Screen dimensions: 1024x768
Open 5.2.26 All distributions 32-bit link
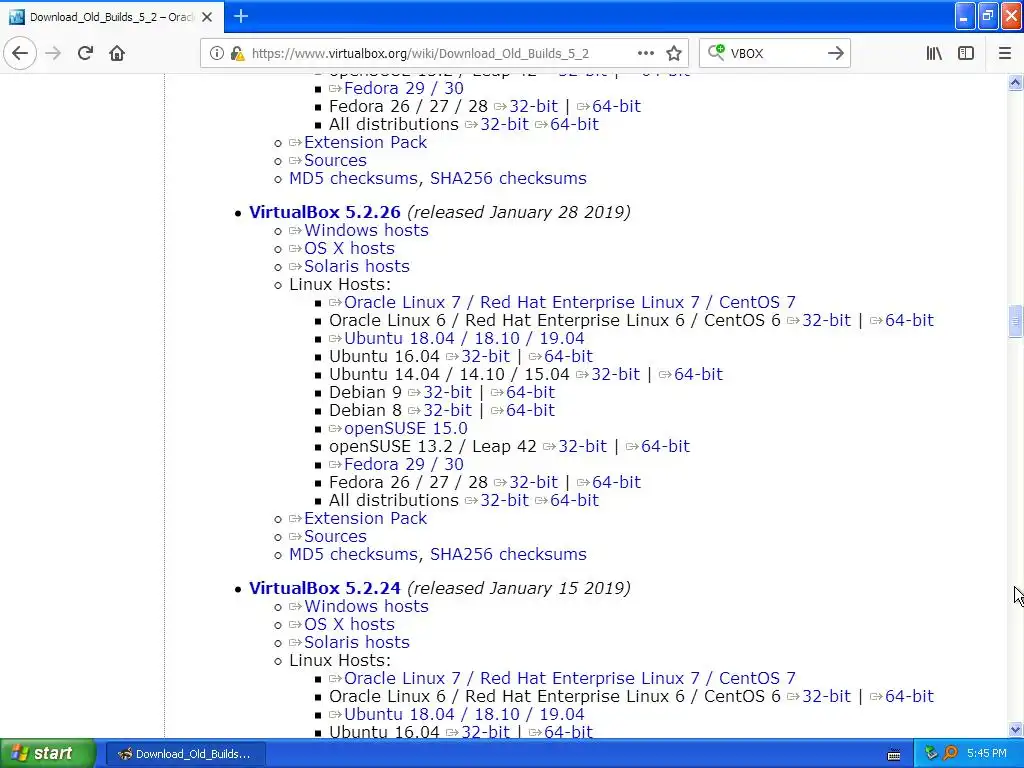(504, 500)
